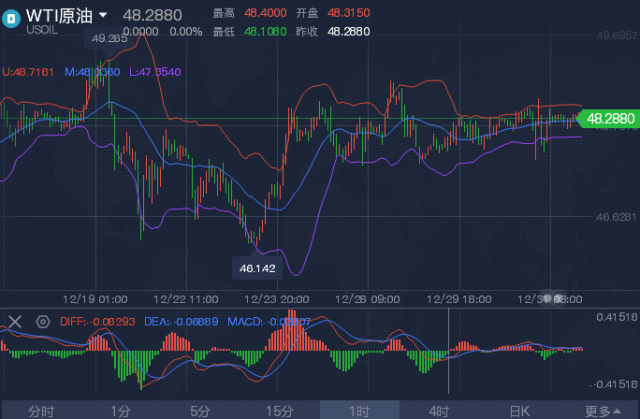Click the 12/23 20:00 time axis label
Image resolution: width=640 pixels, height=419 pixels.
click(277, 299)
